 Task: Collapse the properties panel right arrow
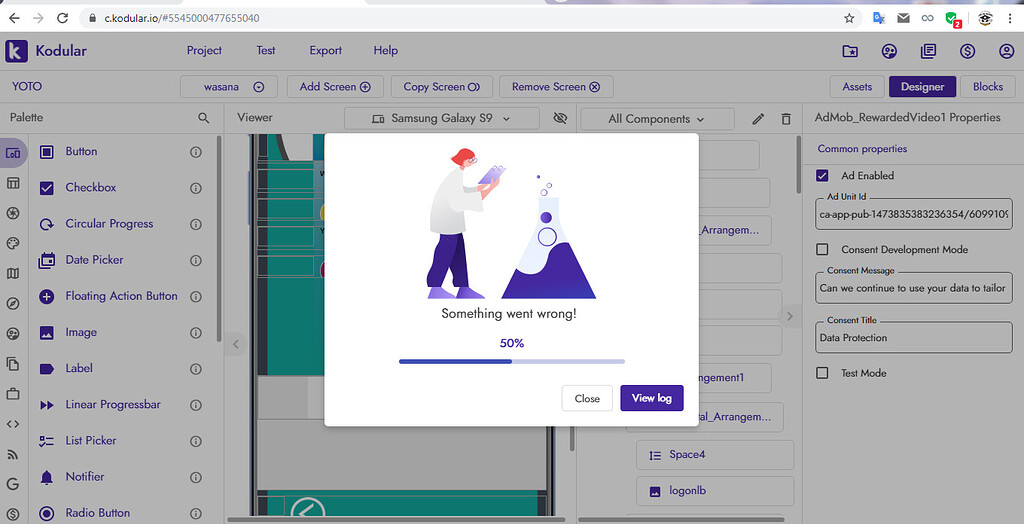click(x=790, y=316)
